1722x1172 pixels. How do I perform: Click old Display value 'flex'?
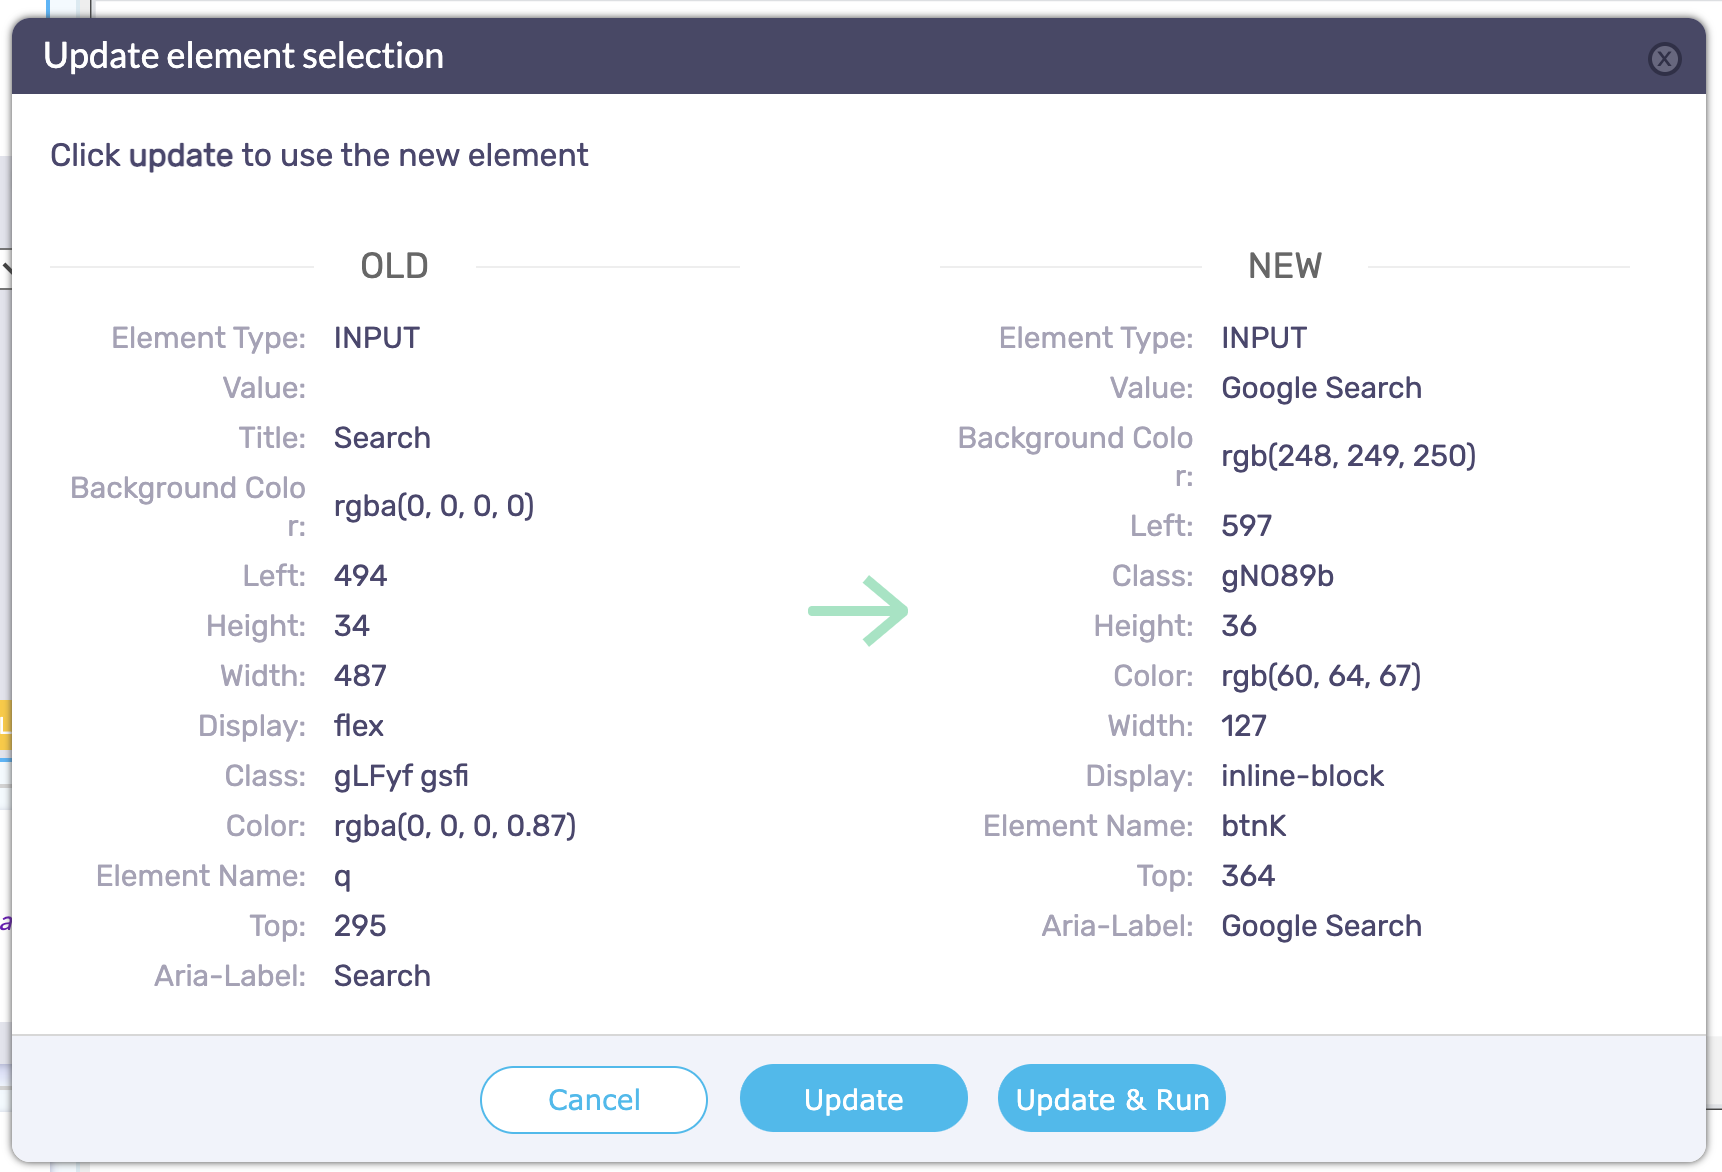tap(359, 726)
